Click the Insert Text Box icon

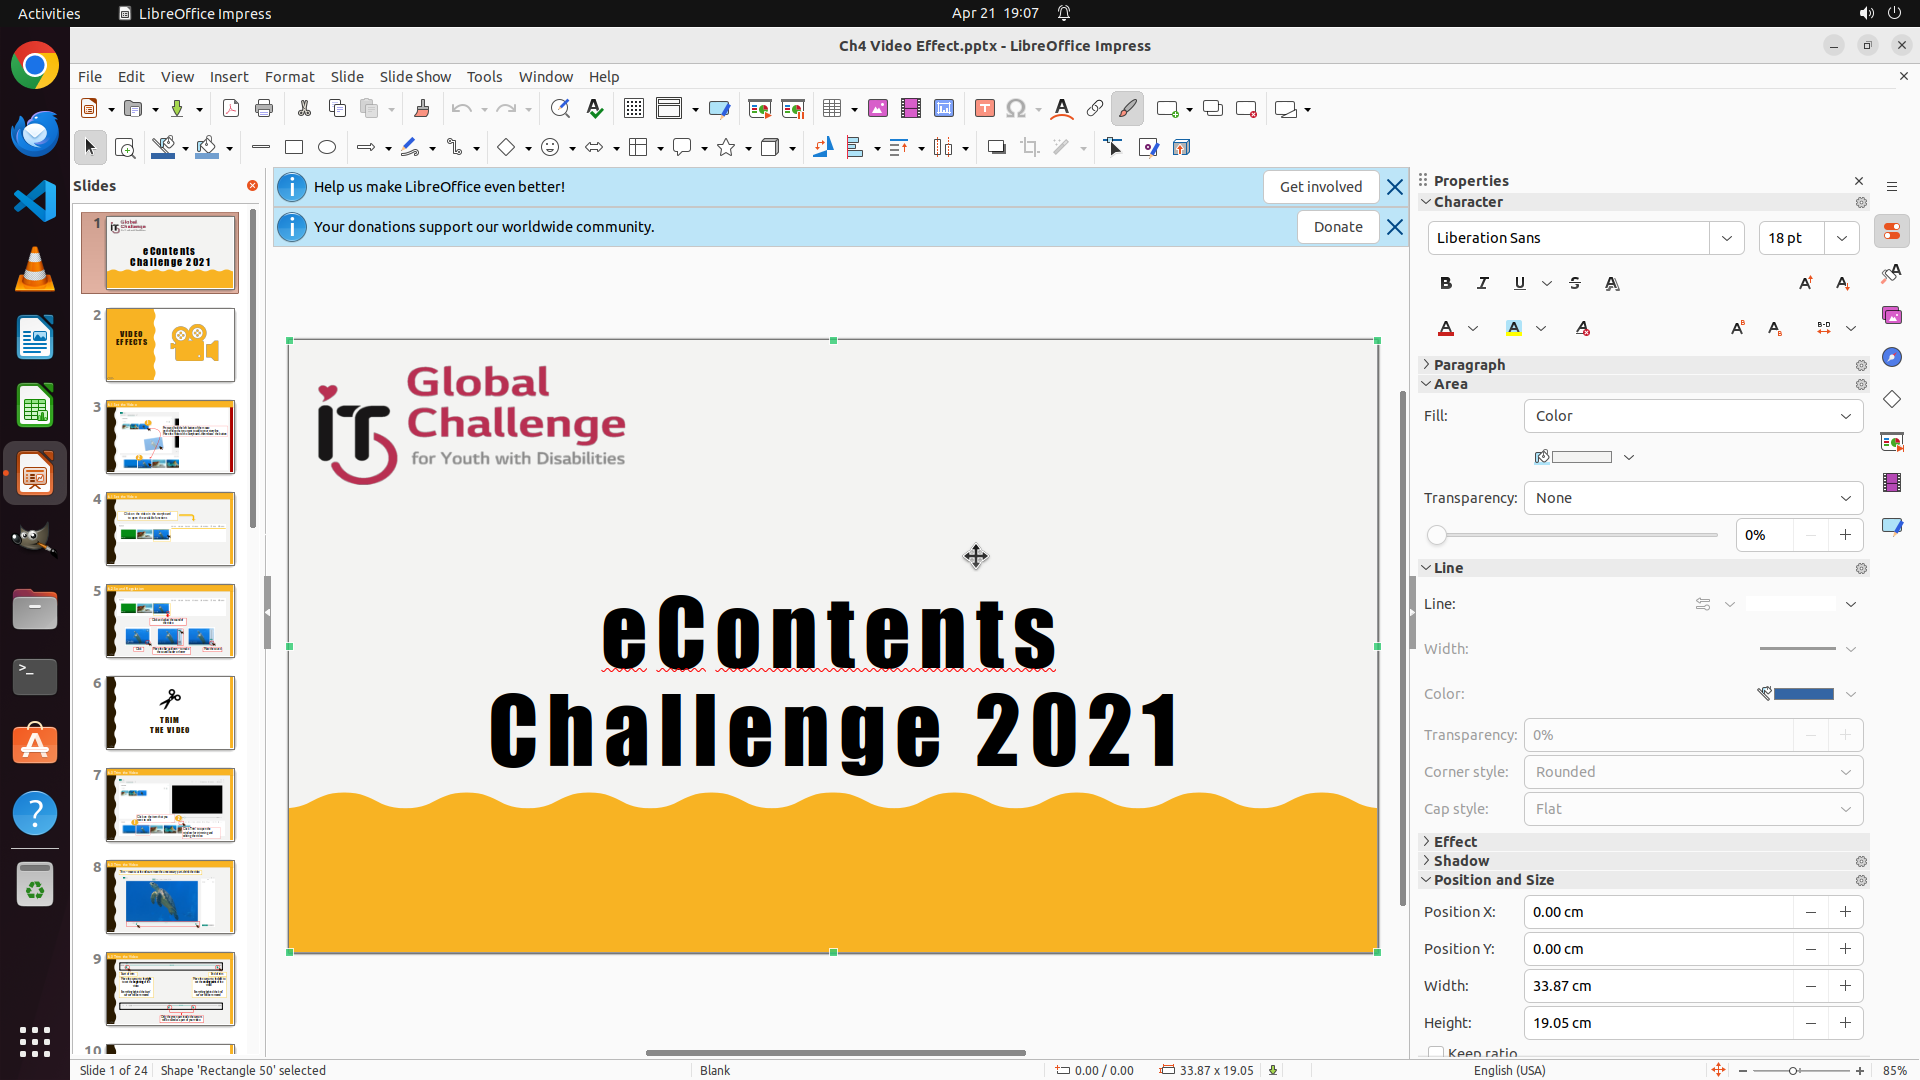coord(984,109)
